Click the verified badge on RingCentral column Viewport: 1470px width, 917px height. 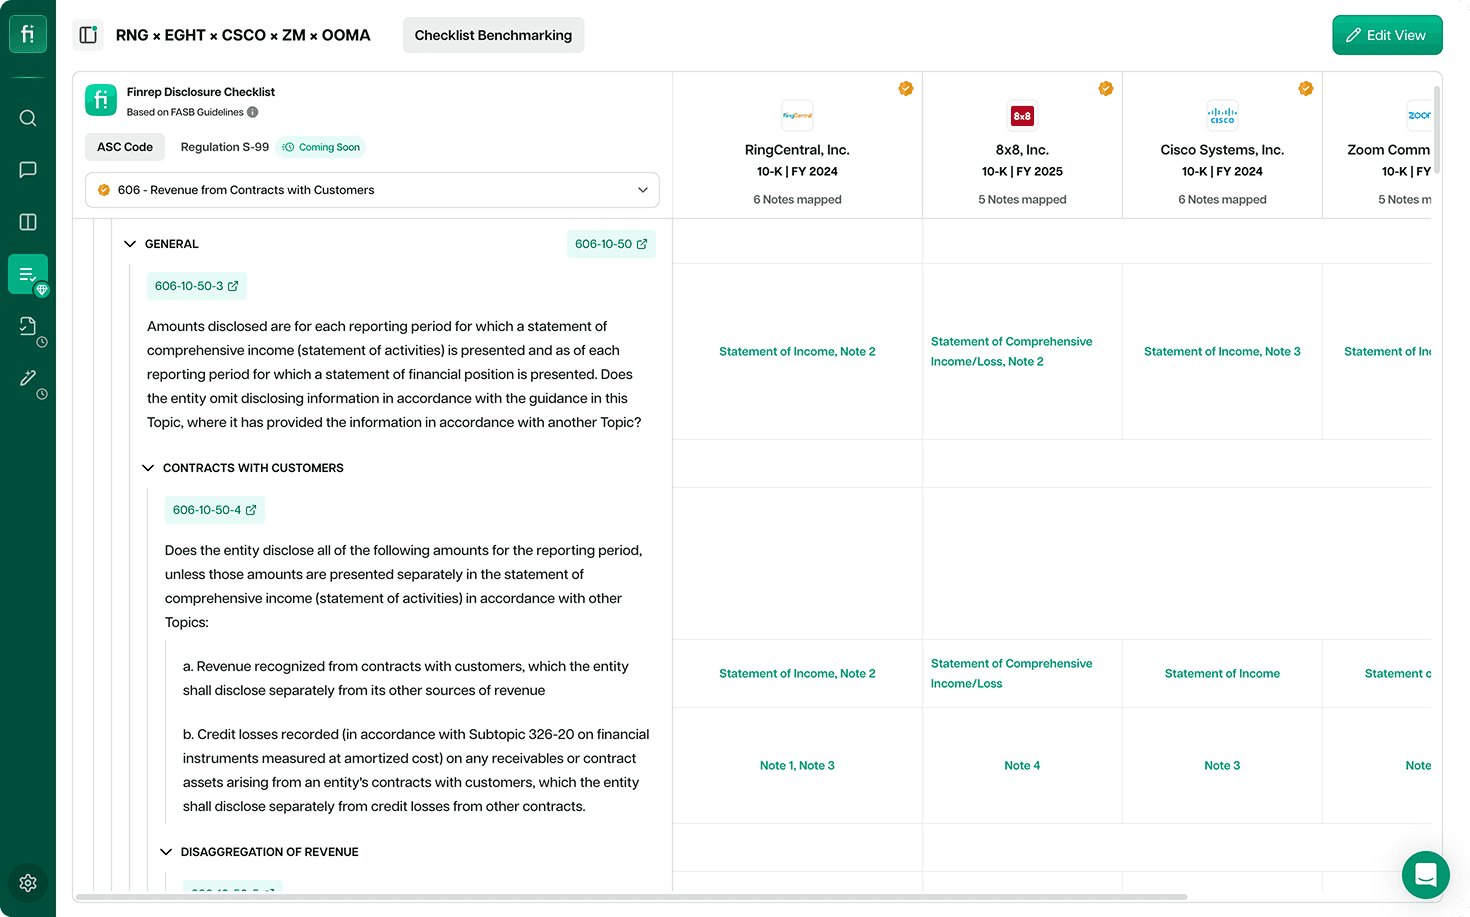(906, 88)
